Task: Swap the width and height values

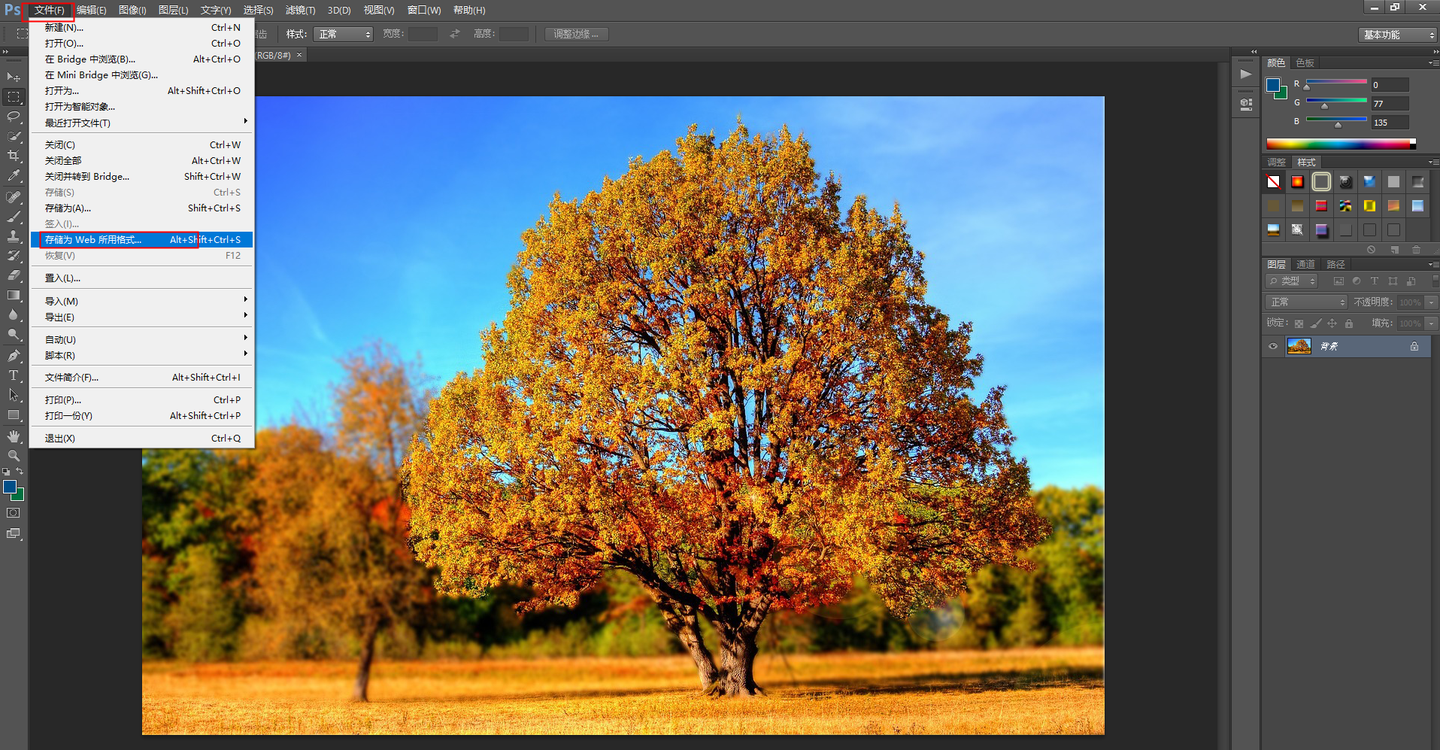Action: (x=455, y=34)
